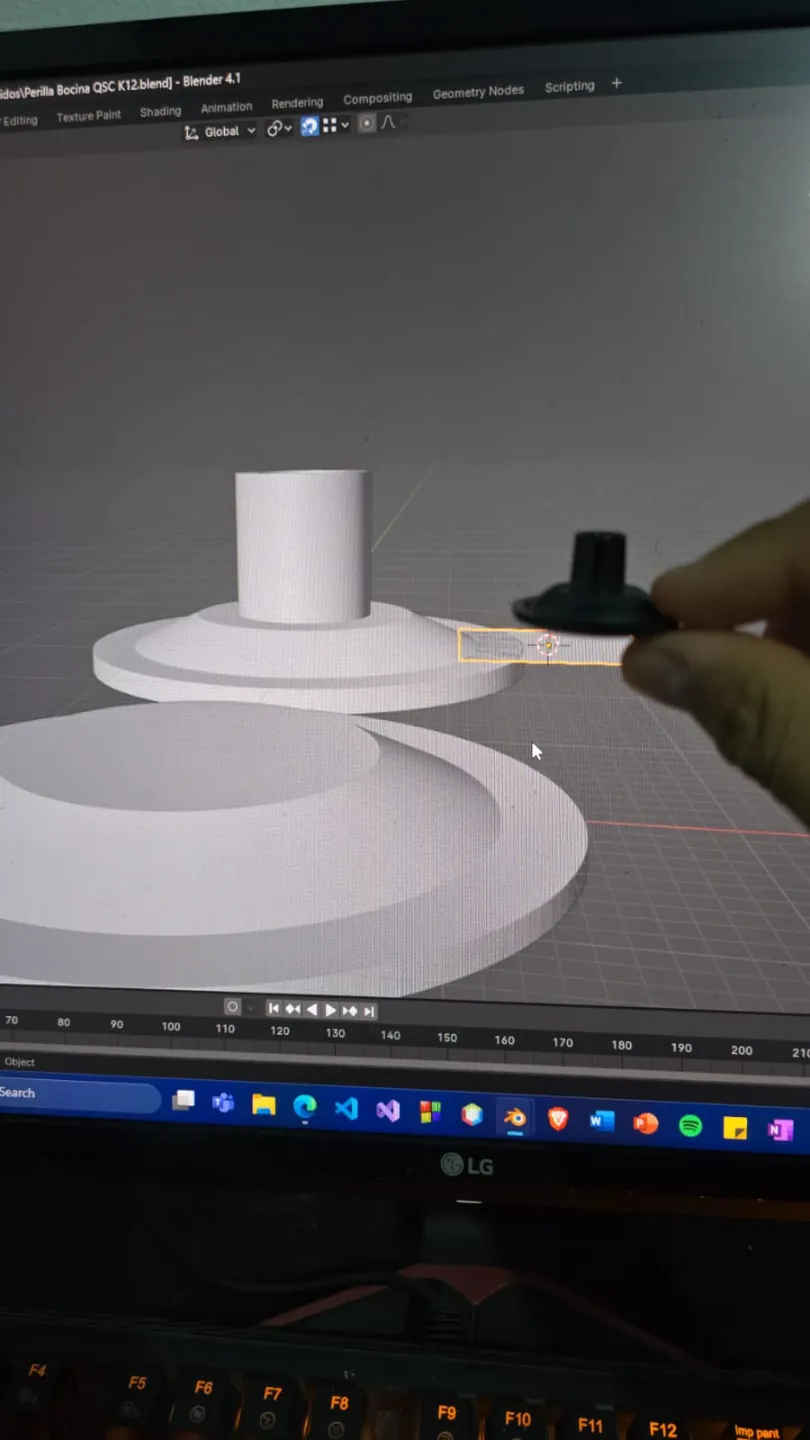The height and width of the screenshot is (1440, 810).
Task: Open Spotify from the taskbar
Action: (690, 1125)
